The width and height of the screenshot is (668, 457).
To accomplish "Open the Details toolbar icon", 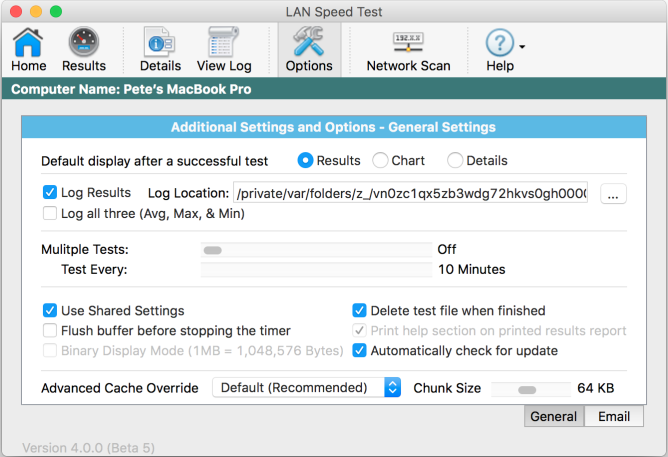I will (x=159, y=42).
